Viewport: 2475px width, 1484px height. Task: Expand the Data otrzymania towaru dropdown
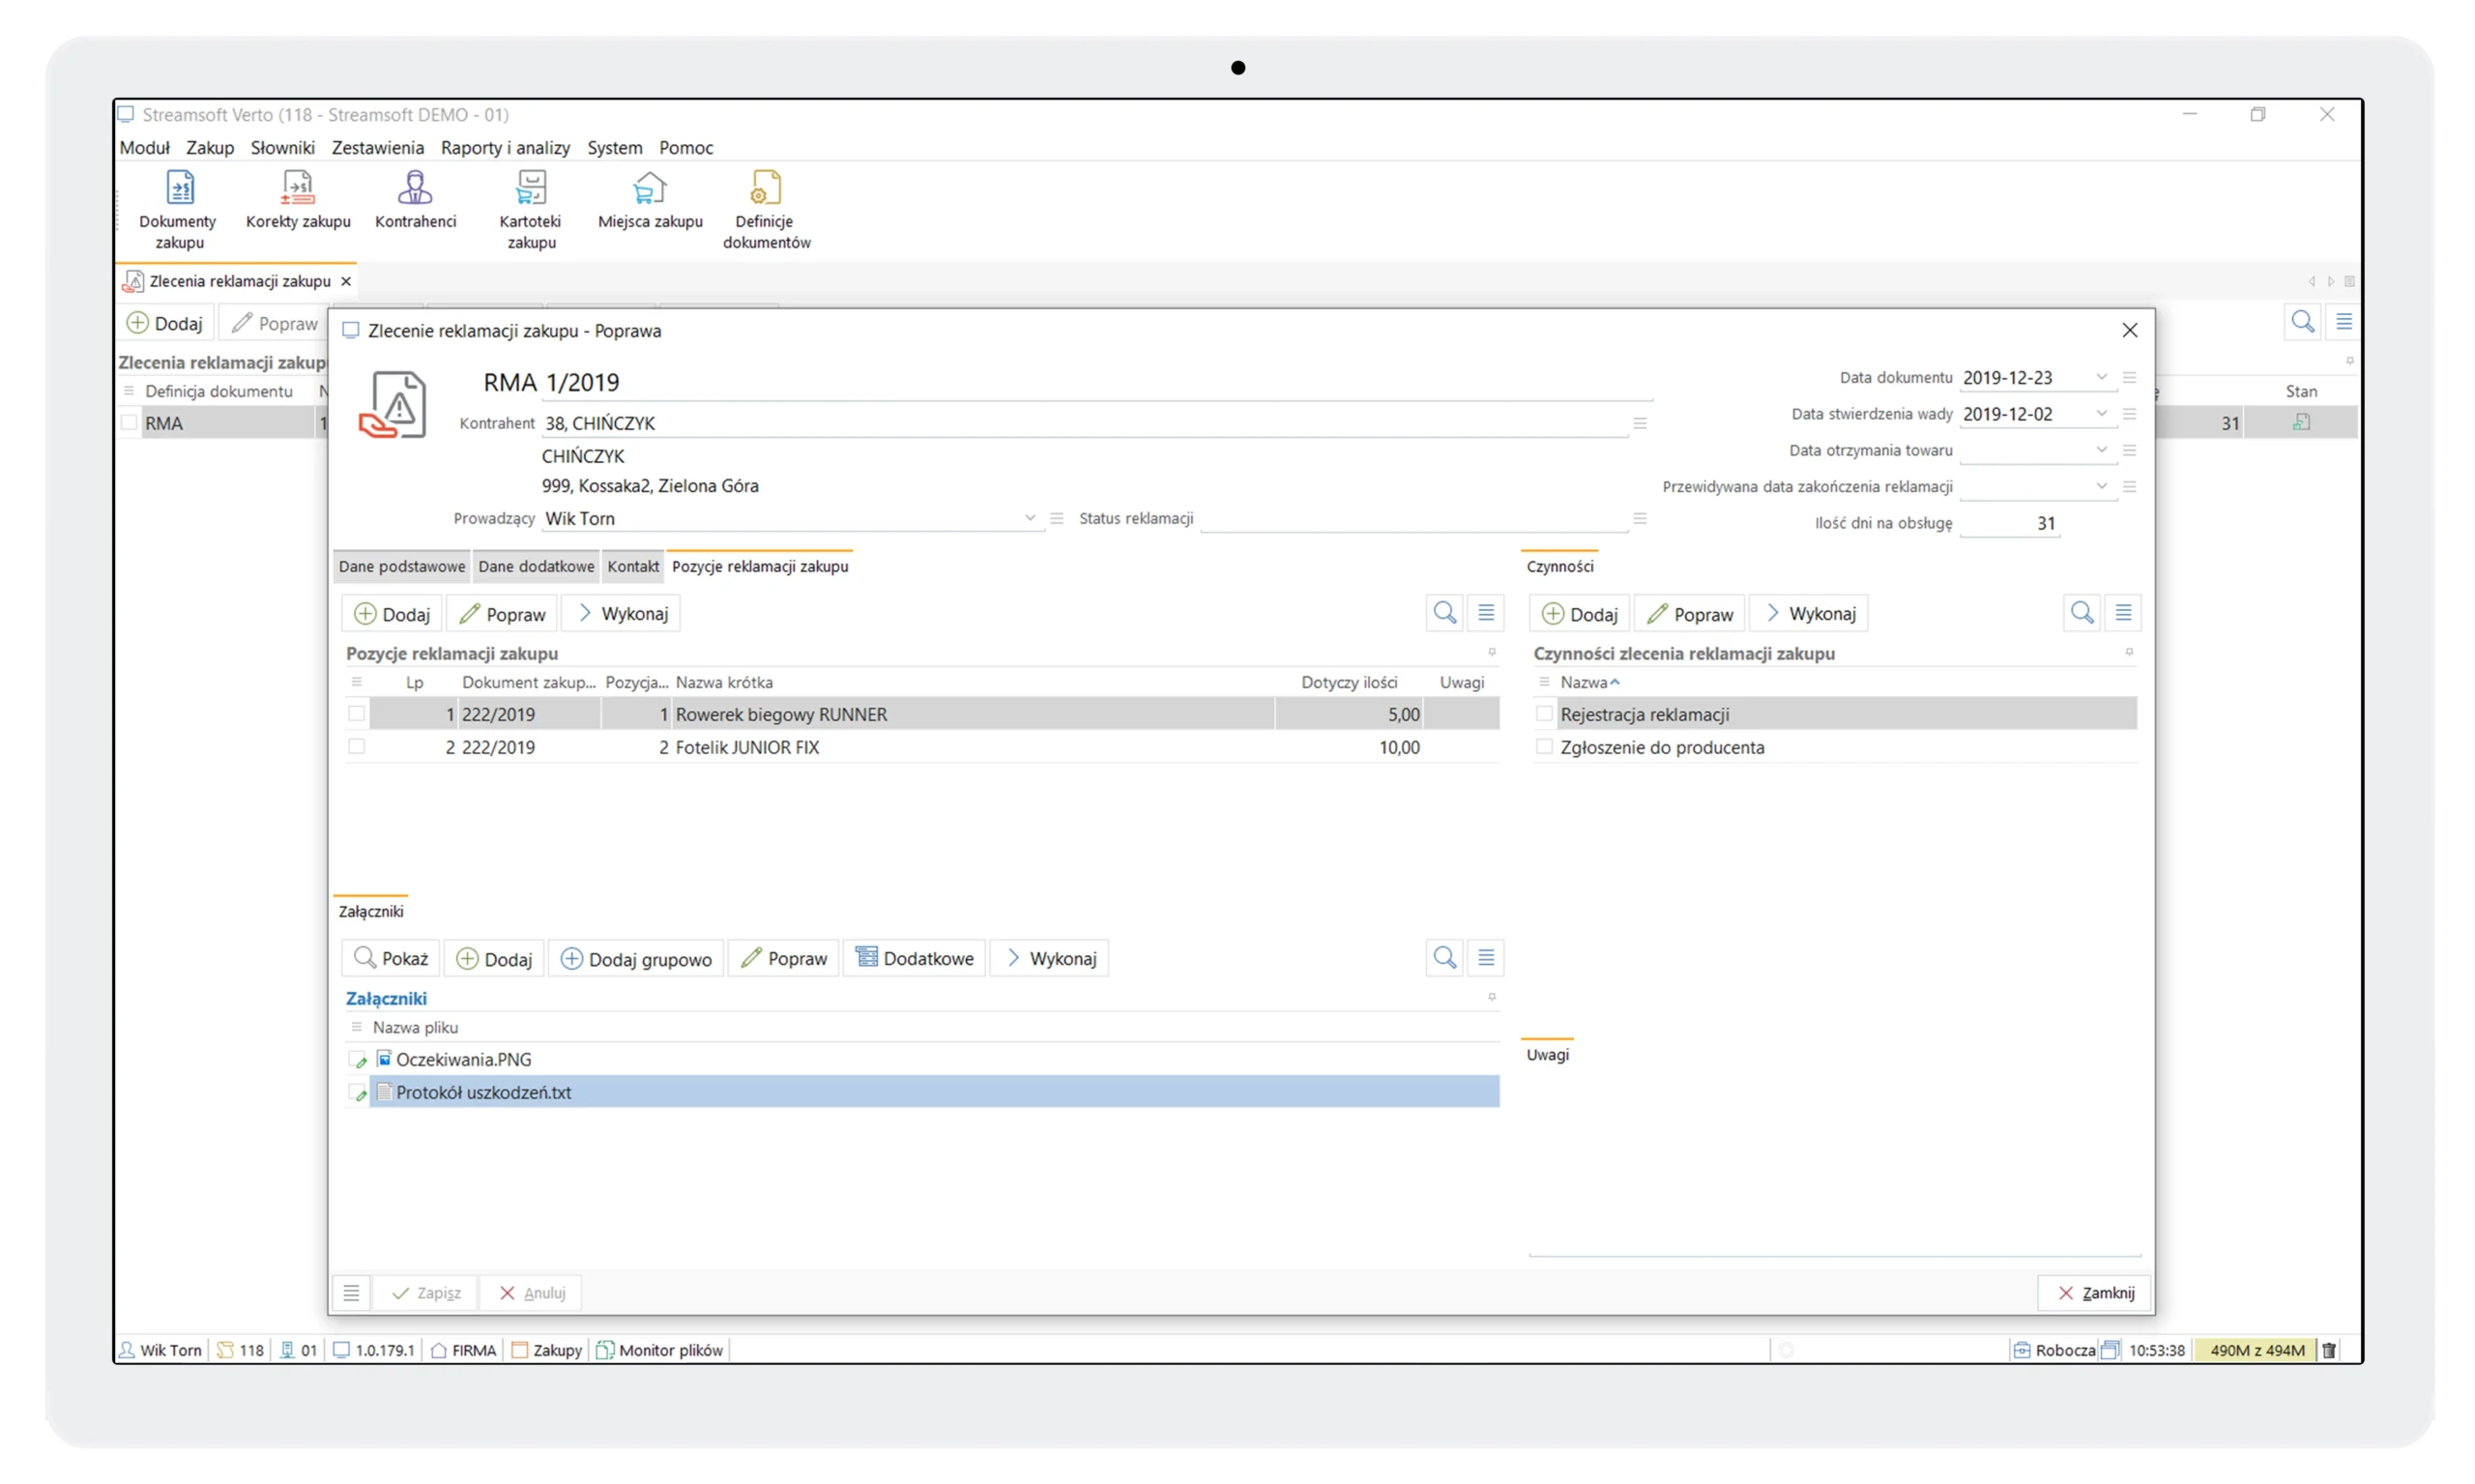click(2101, 450)
